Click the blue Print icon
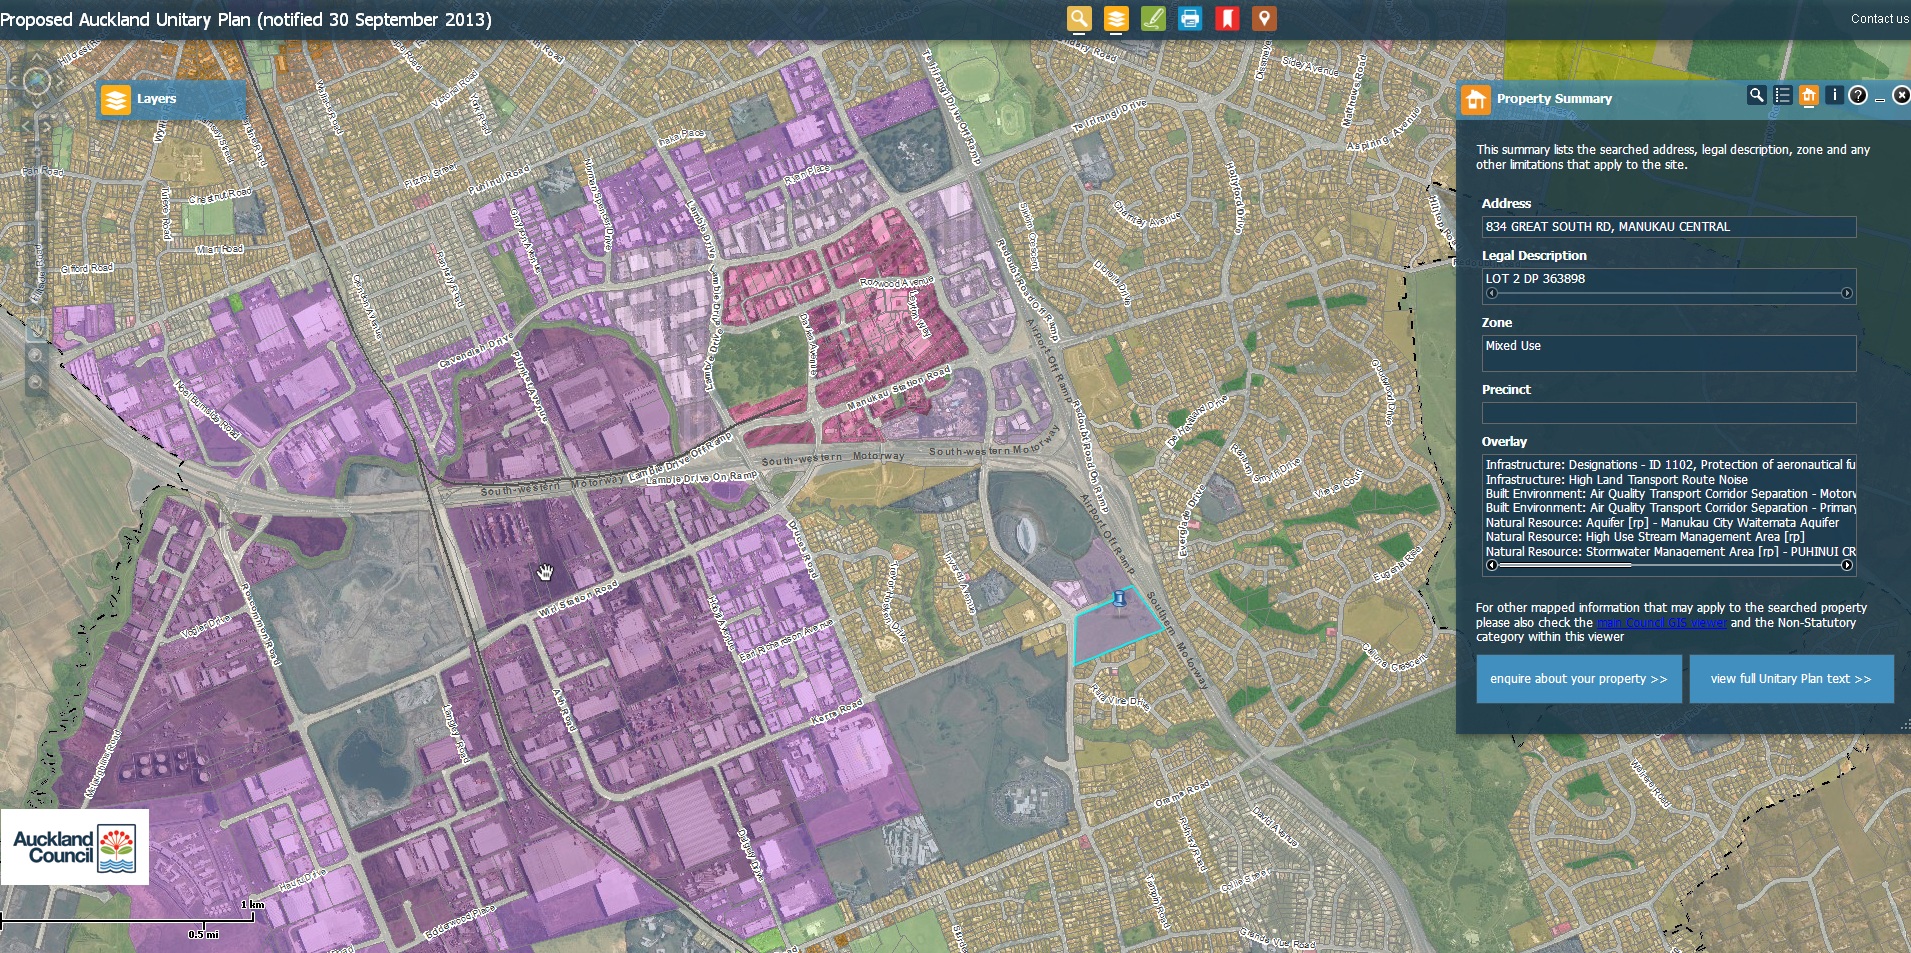1911x953 pixels. point(1190,19)
